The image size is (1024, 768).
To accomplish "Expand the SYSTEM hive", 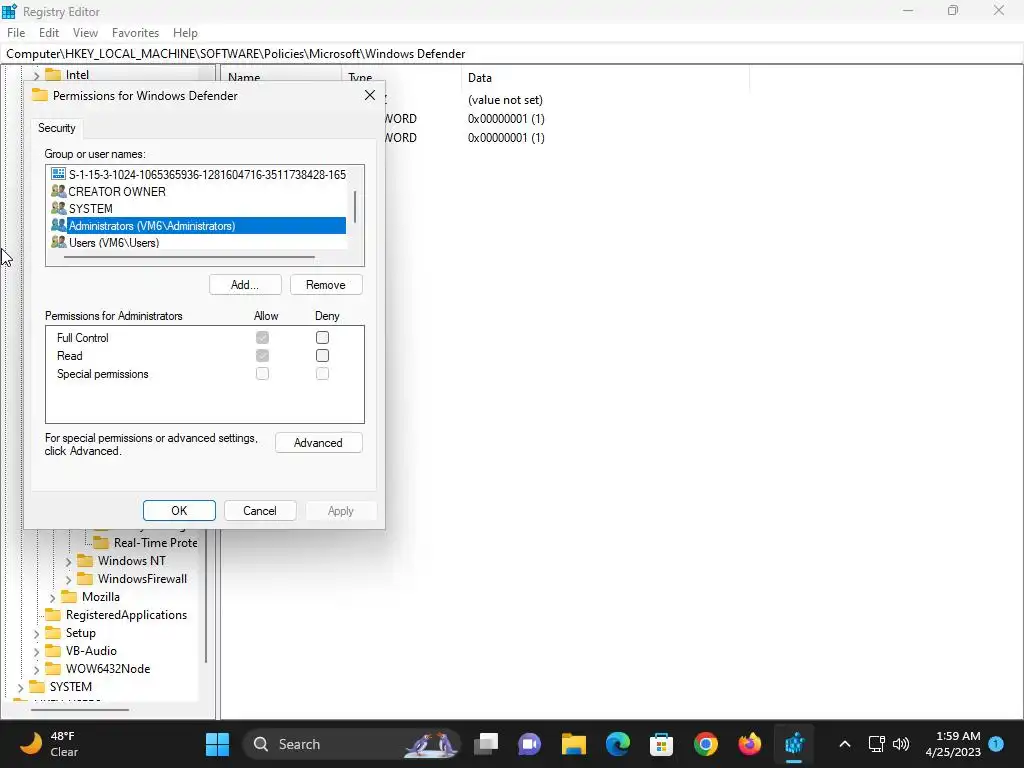I will pos(21,688).
